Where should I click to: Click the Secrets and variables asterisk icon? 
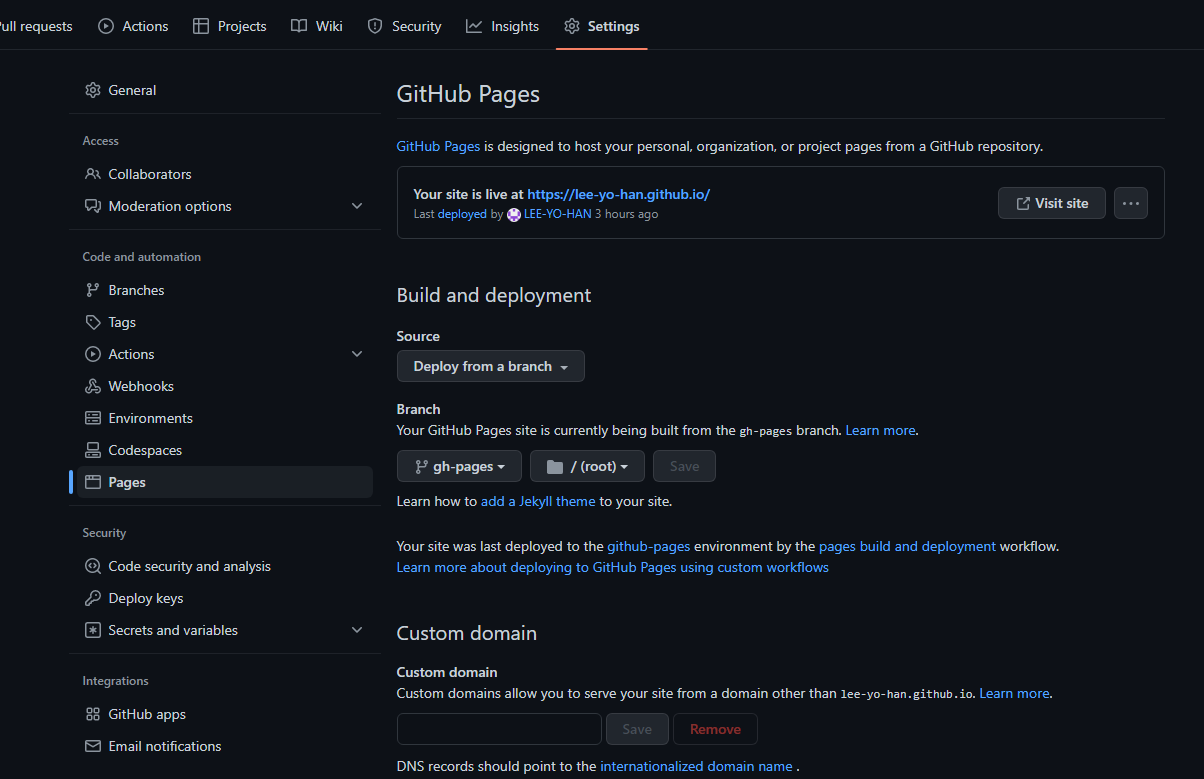pyautogui.click(x=93, y=630)
